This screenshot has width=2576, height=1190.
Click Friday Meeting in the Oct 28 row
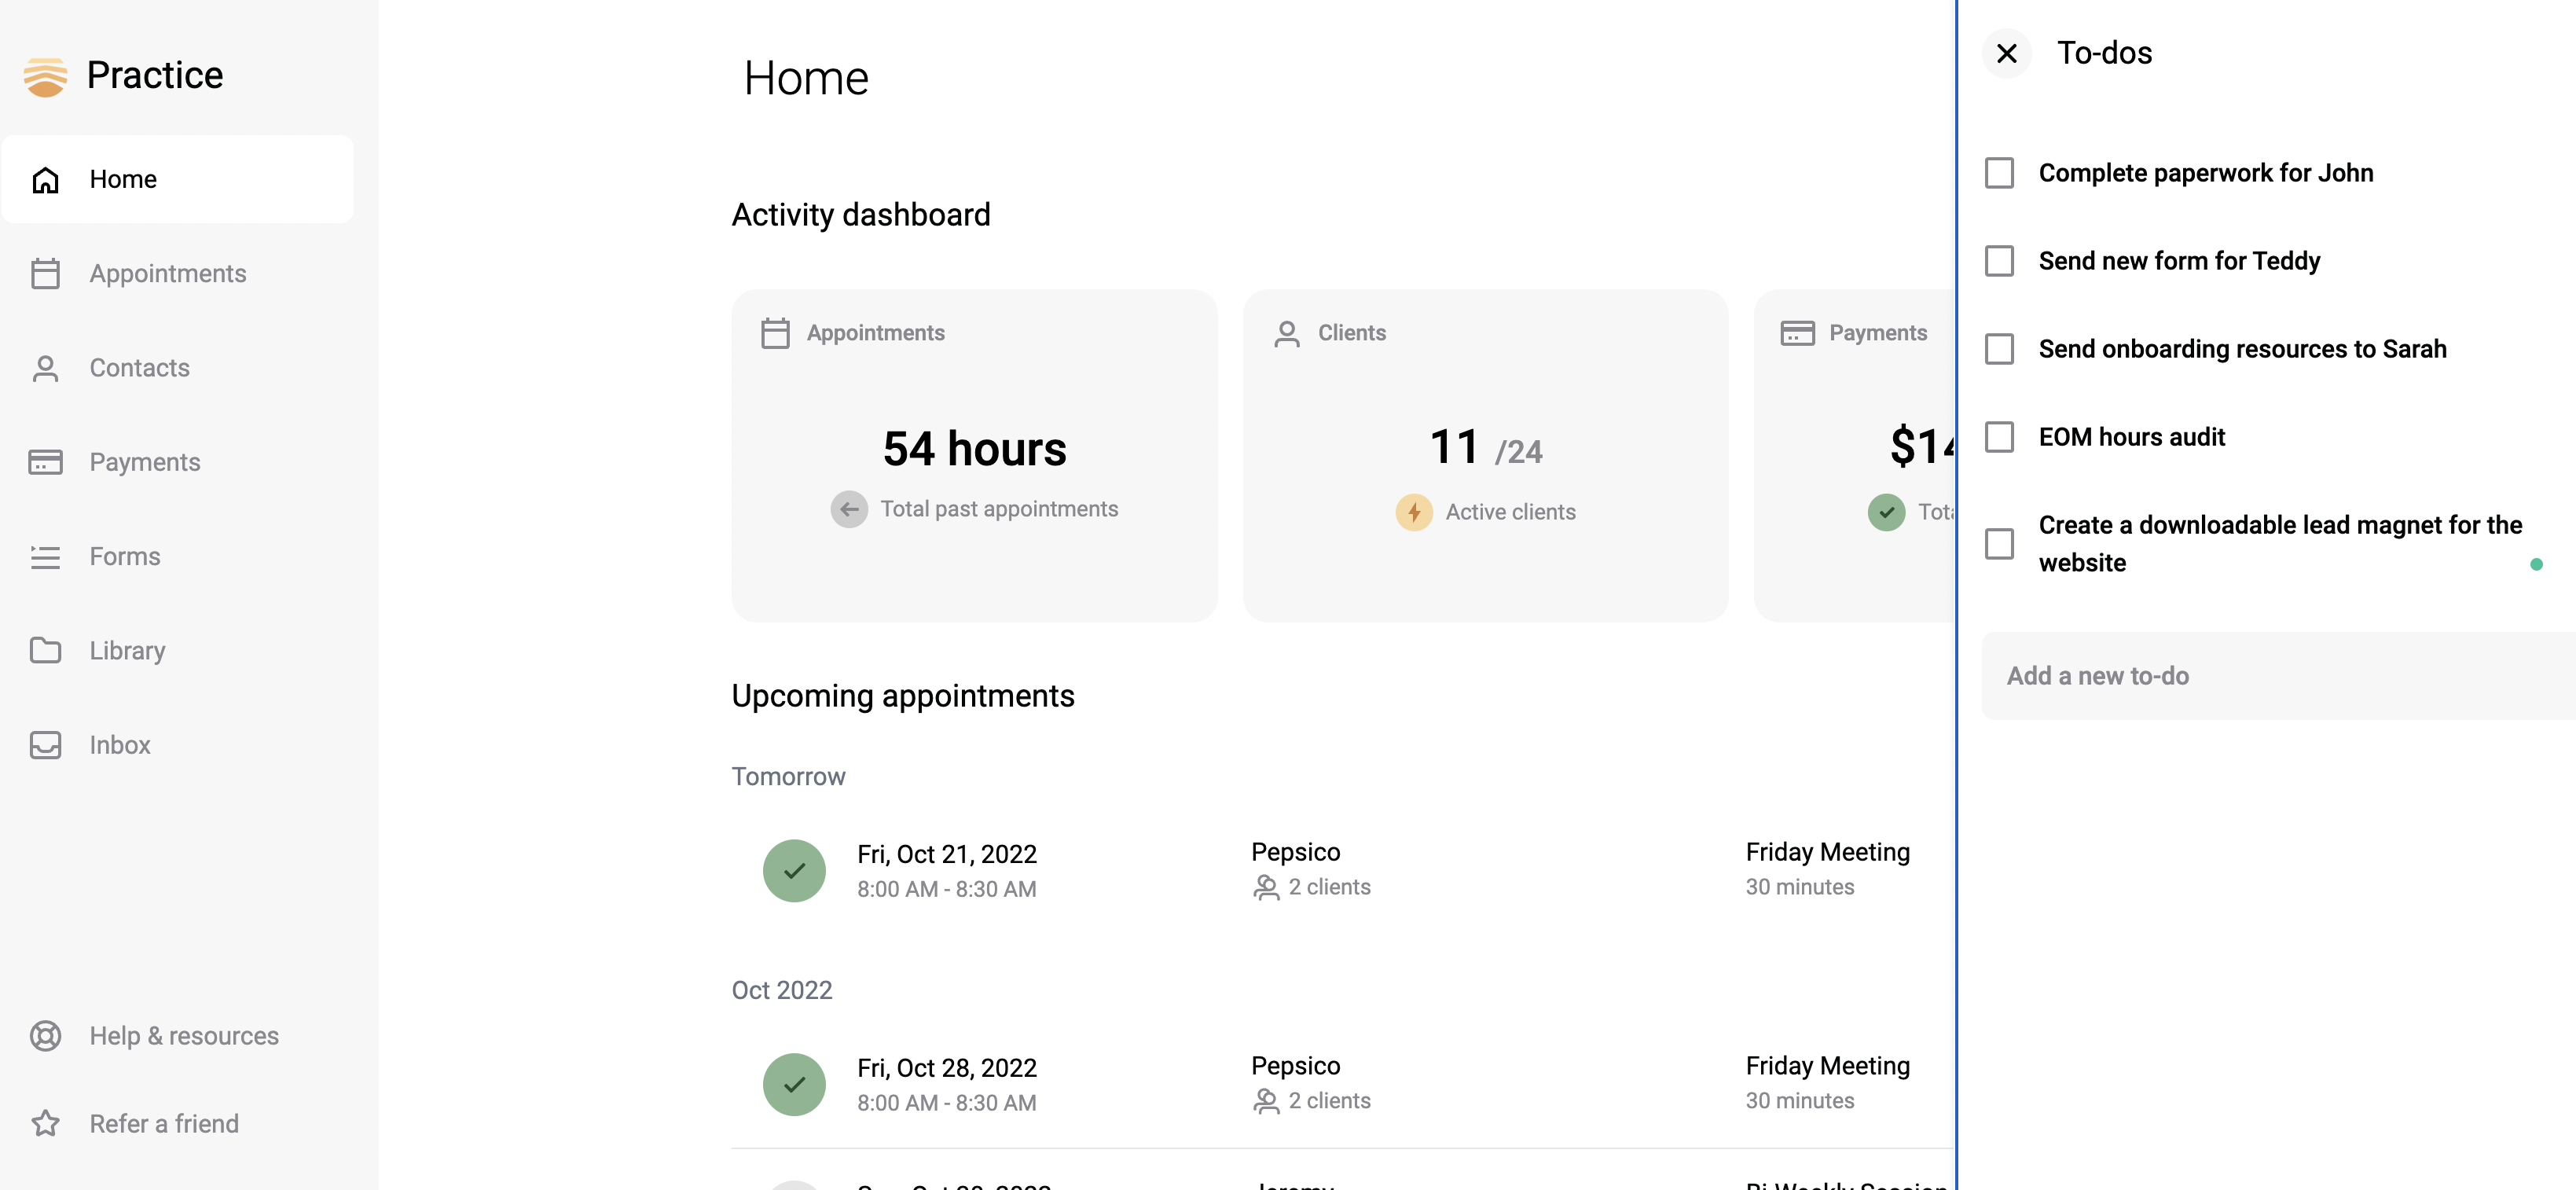pos(1827,1066)
